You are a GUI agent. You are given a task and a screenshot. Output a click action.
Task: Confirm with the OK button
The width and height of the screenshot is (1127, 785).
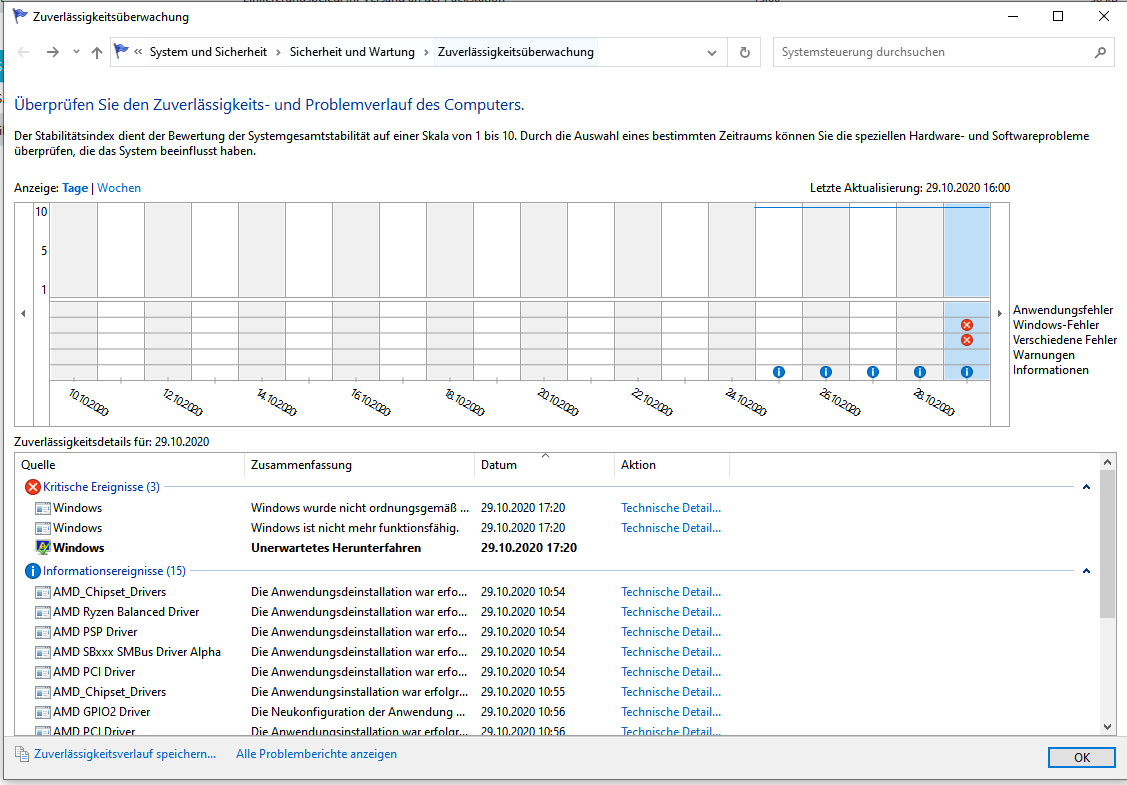click(1082, 758)
